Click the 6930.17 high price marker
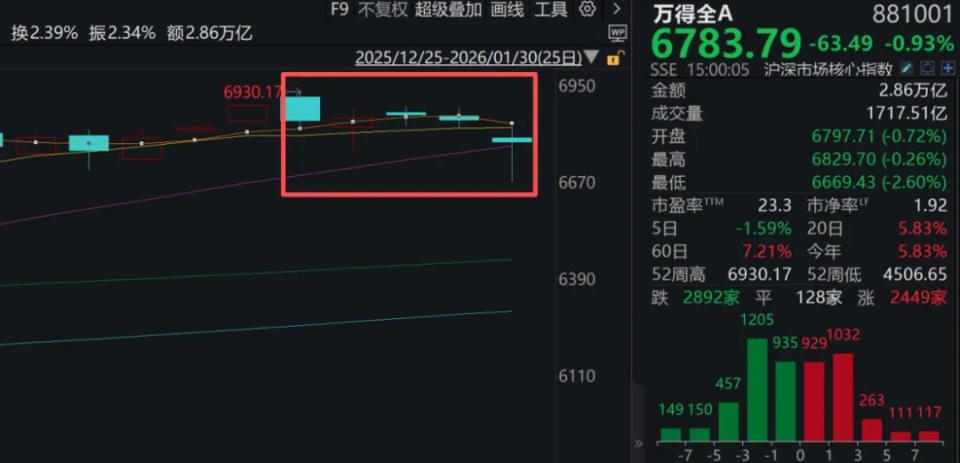Screen dimensions: 960x463 pos(252,92)
